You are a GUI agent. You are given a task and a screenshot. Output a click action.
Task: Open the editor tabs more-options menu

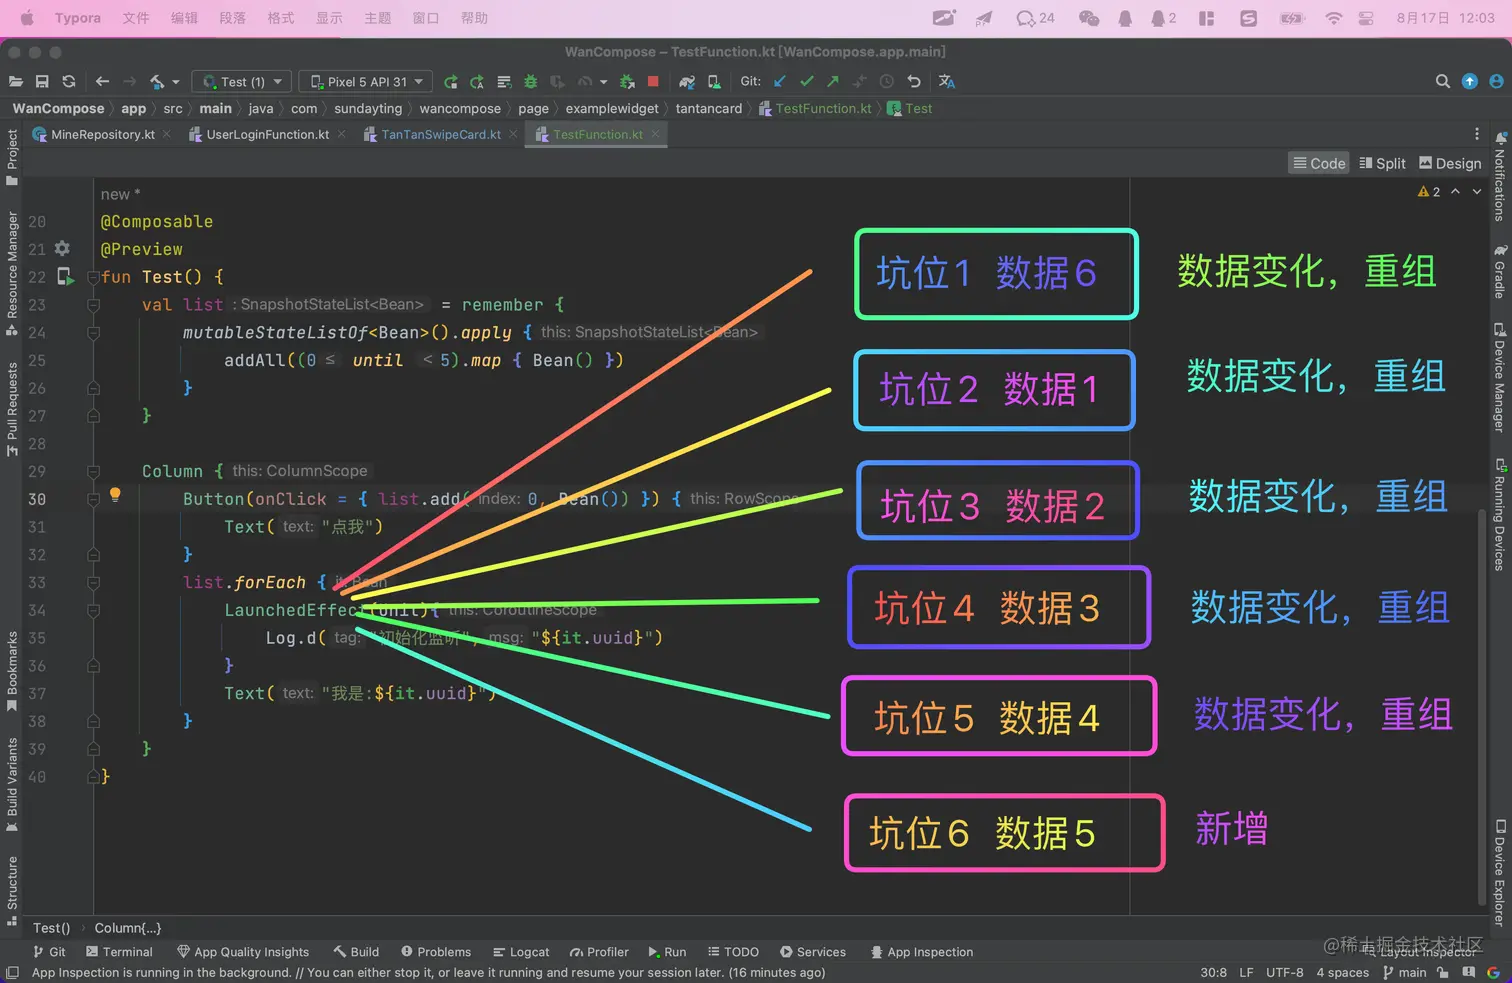1476,134
